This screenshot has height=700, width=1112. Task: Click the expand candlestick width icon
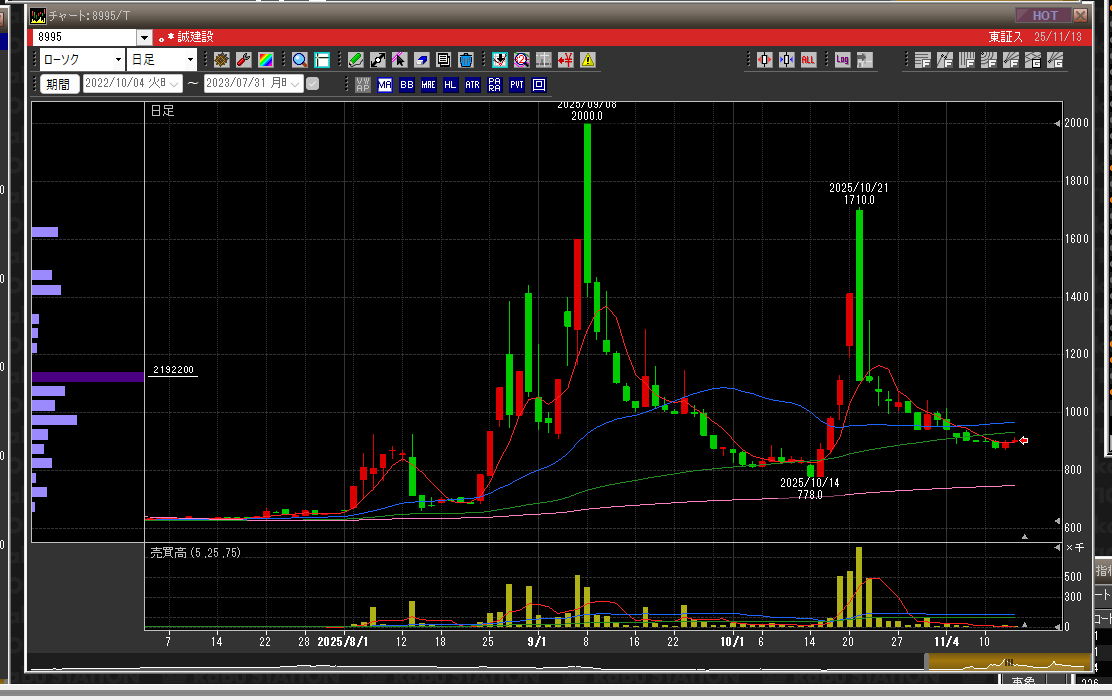[765, 60]
